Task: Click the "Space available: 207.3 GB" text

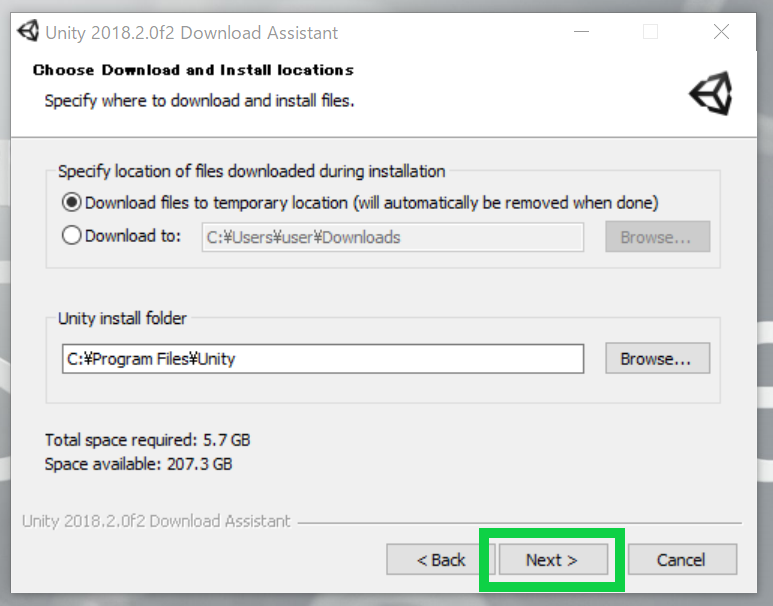Action: click(x=138, y=464)
